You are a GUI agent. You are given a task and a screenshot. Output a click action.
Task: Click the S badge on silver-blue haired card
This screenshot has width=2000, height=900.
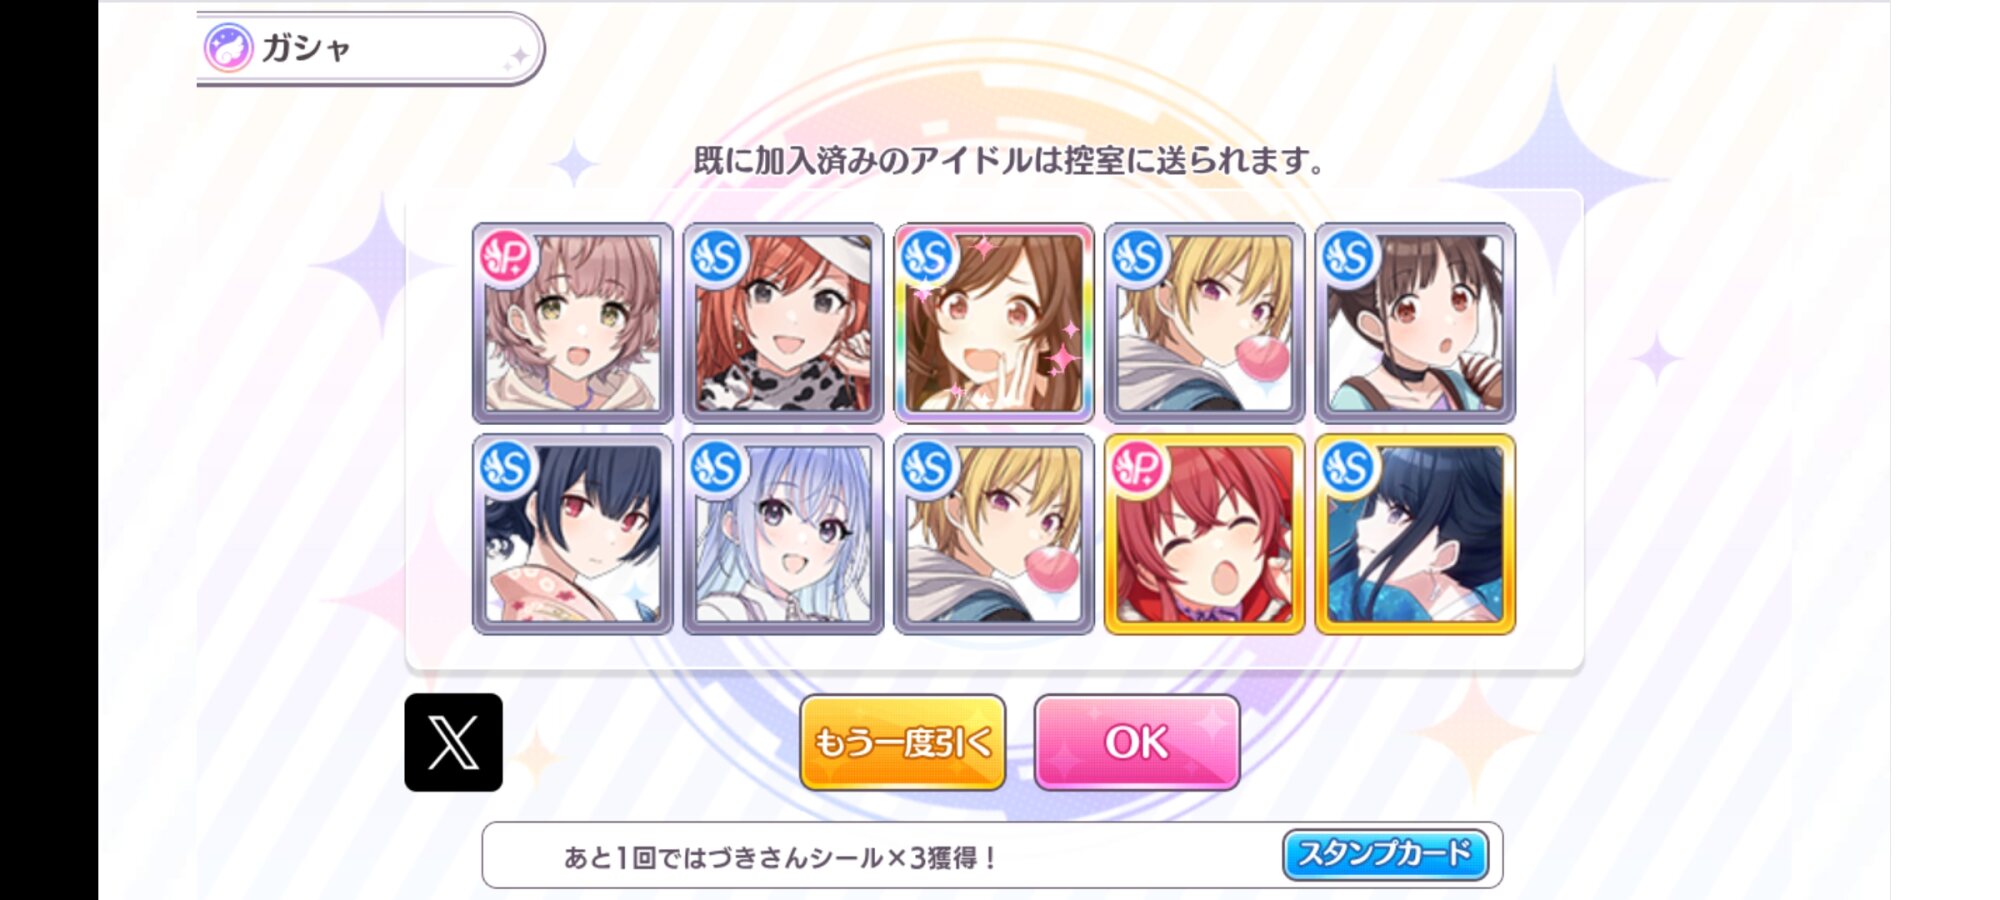click(717, 468)
